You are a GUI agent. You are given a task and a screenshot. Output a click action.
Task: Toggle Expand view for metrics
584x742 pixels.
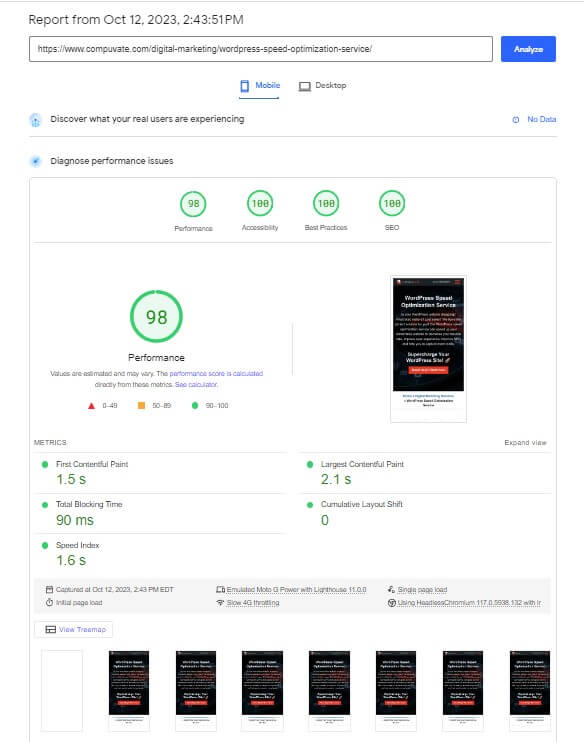(525, 442)
